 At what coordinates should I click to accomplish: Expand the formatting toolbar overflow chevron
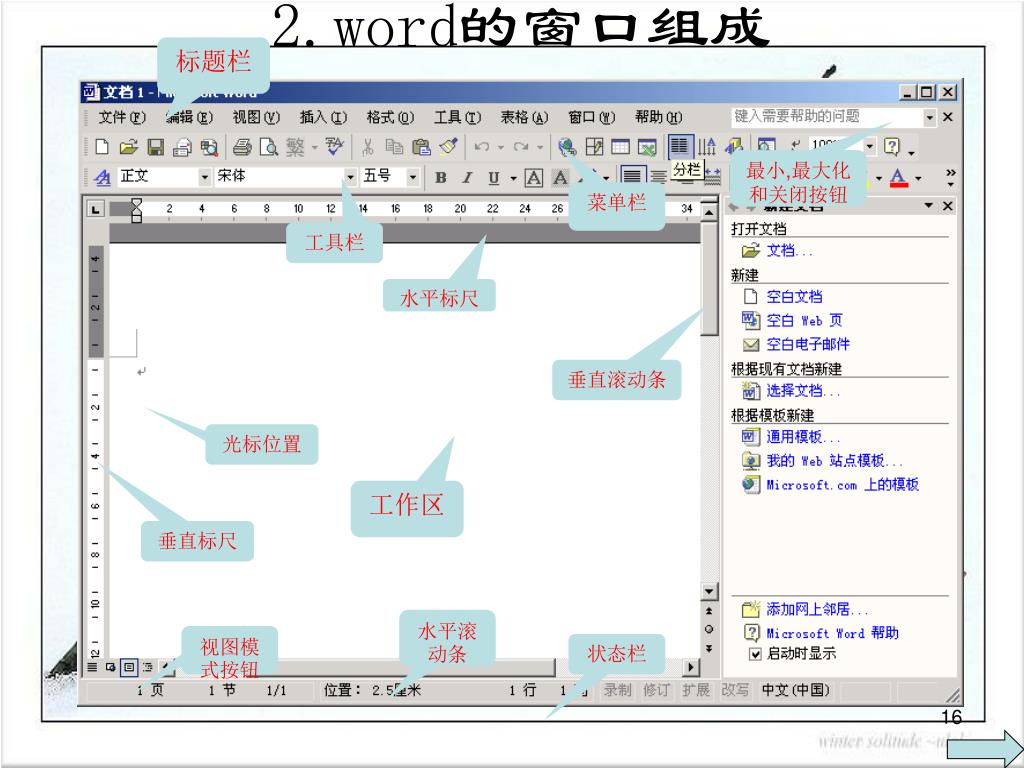pyautogui.click(x=950, y=177)
